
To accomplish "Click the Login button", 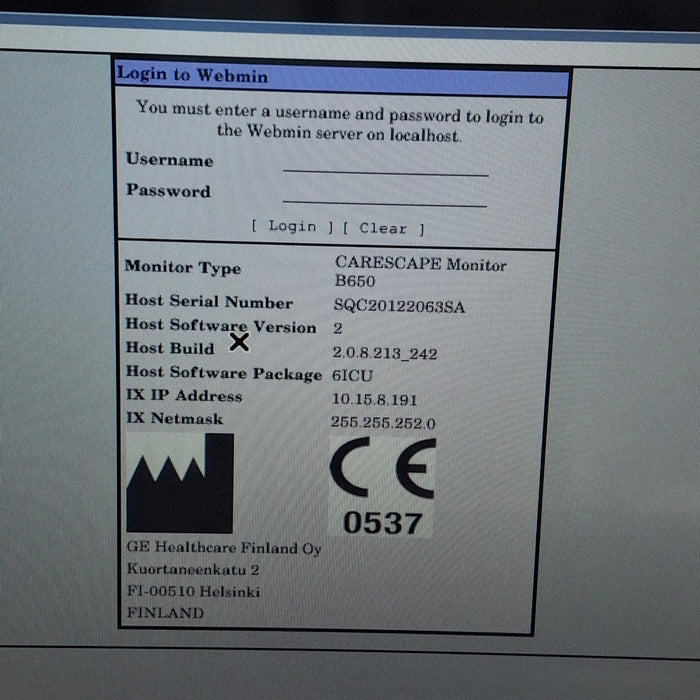I will pyautogui.click(x=292, y=226).
